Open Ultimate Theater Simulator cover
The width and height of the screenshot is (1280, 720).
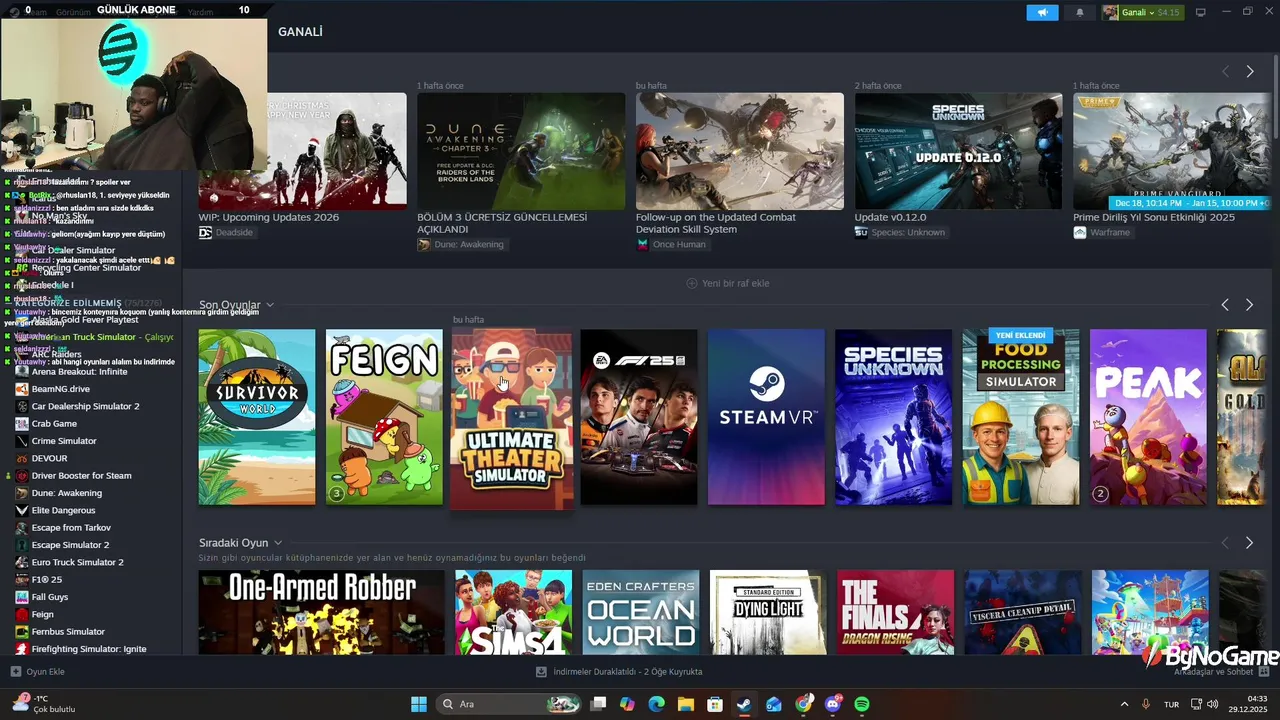[x=512, y=419]
